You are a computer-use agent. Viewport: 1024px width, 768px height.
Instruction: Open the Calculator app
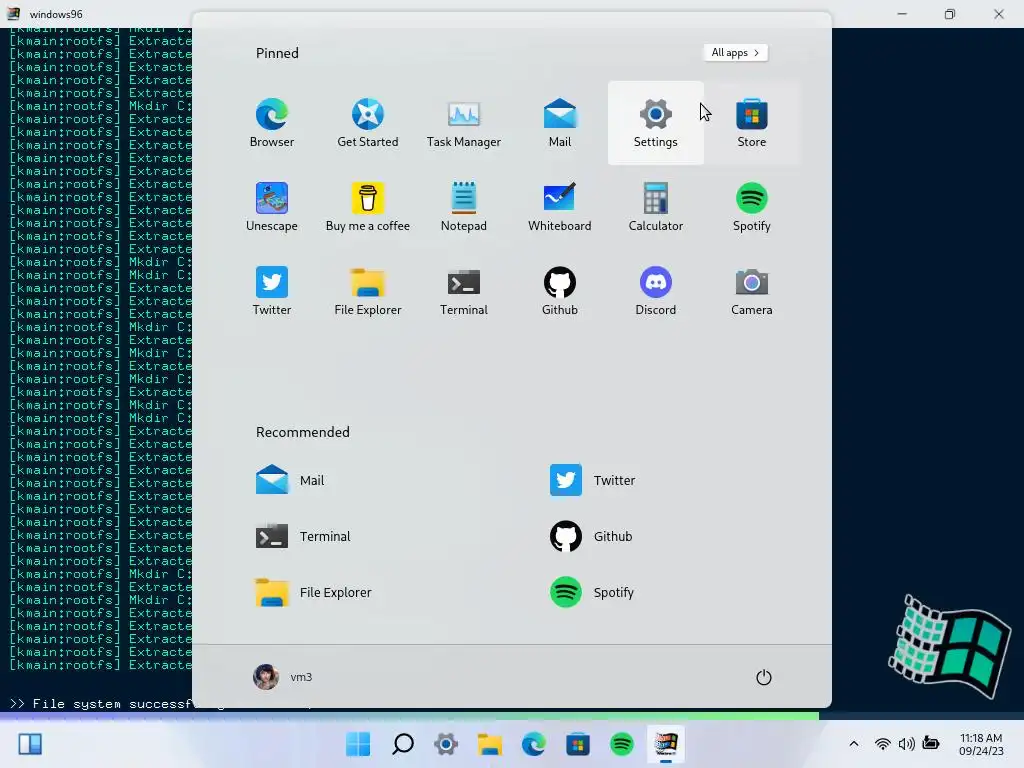[x=656, y=207]
